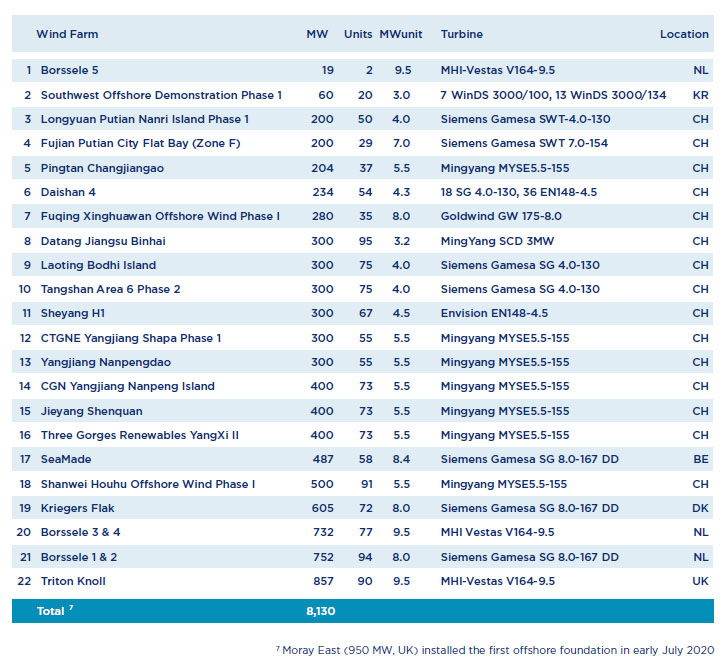
Task: Click the MW column header
Action: 317,34
